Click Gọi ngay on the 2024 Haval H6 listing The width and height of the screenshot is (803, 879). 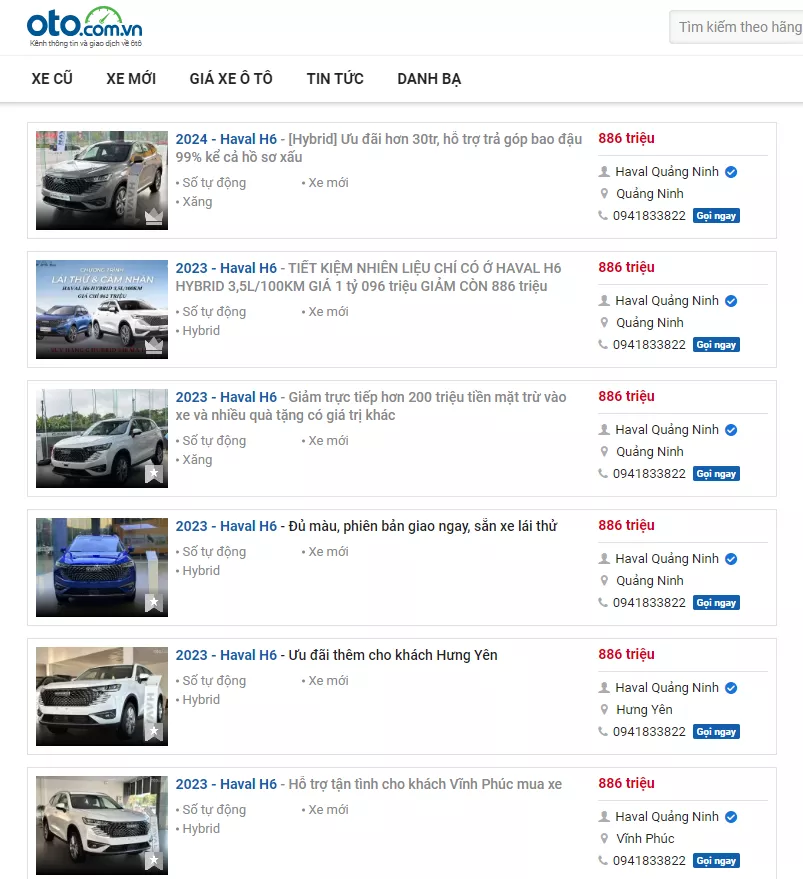716,216
